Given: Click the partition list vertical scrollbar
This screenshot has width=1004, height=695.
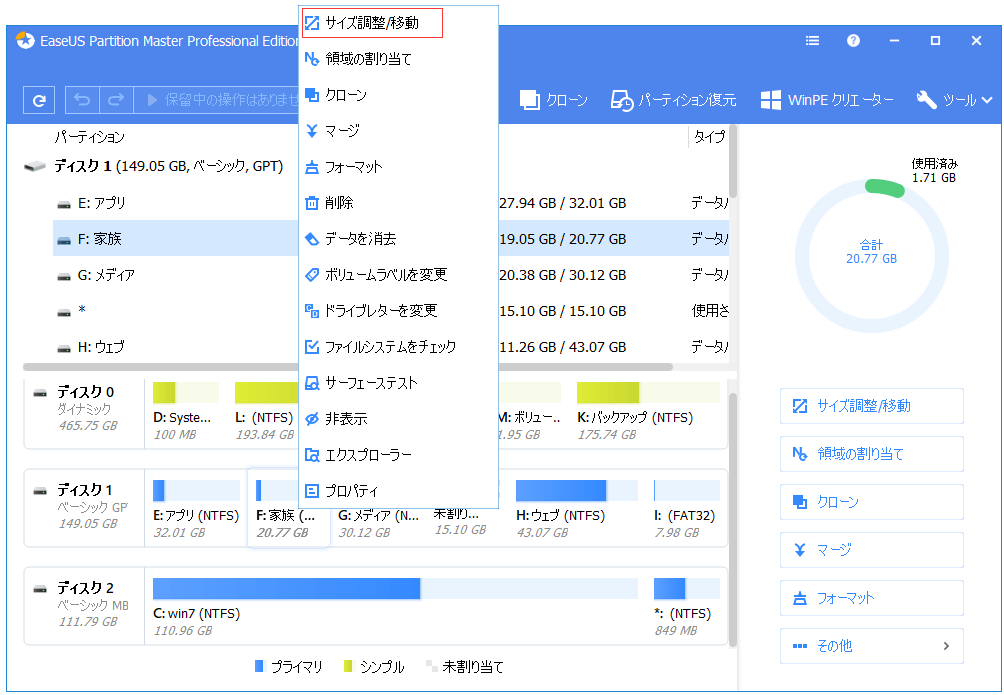Looking at the screenshot, I should tap(733, 161).
